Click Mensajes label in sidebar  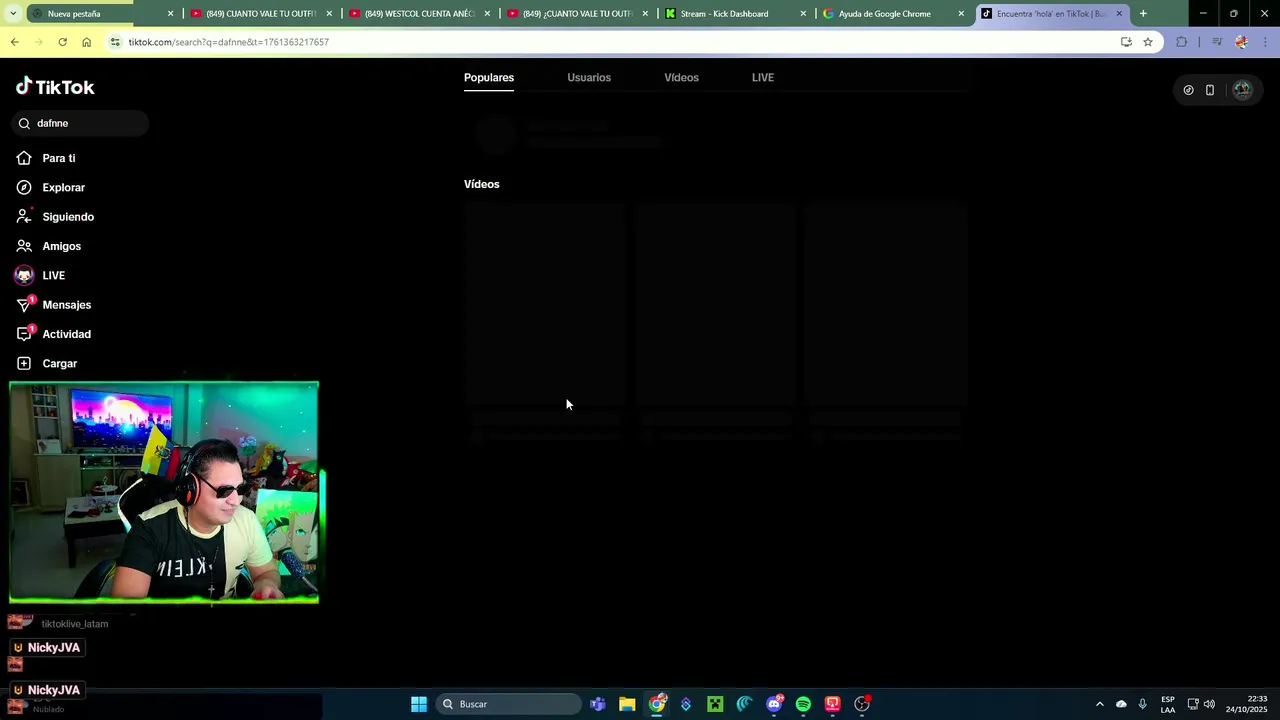[67, 305]
